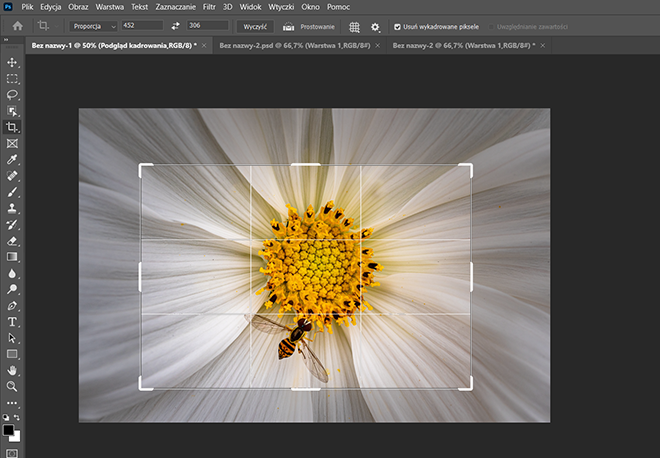Expand the collapsed toolbox panel arrows
660x458 pixels.
pos(6,40)
